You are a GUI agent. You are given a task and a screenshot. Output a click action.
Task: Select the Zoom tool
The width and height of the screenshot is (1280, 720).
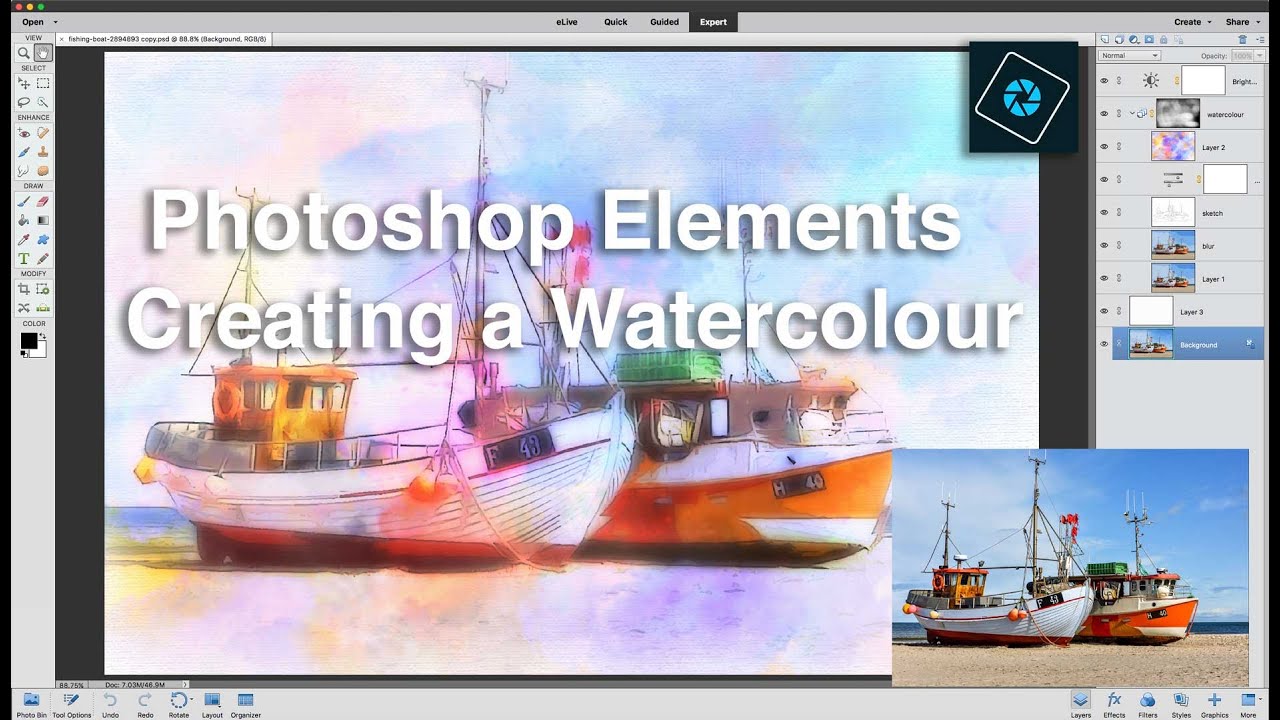click(x=24, y=53)
